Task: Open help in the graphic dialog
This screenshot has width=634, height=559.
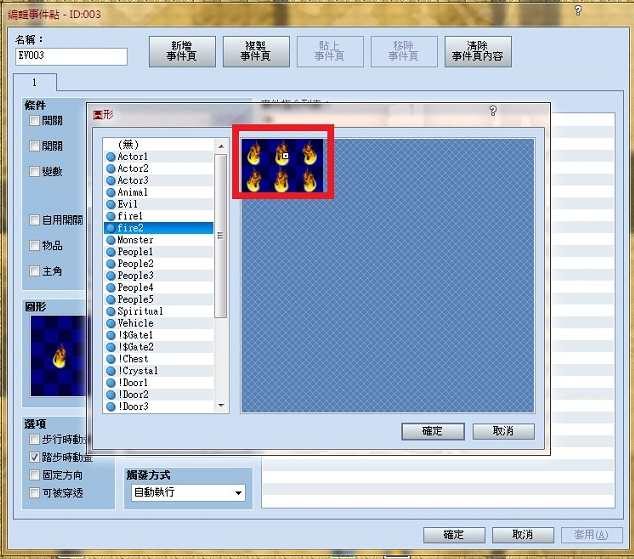Action: pyautogui.click(x=493, y=111)
